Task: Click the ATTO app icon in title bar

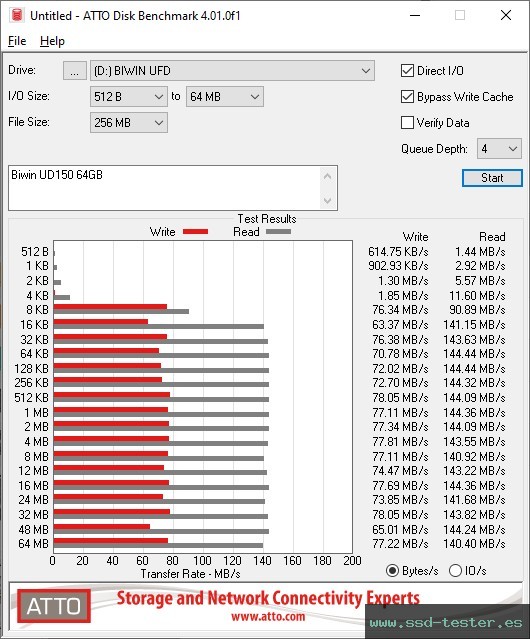Action: coord(17,15)
